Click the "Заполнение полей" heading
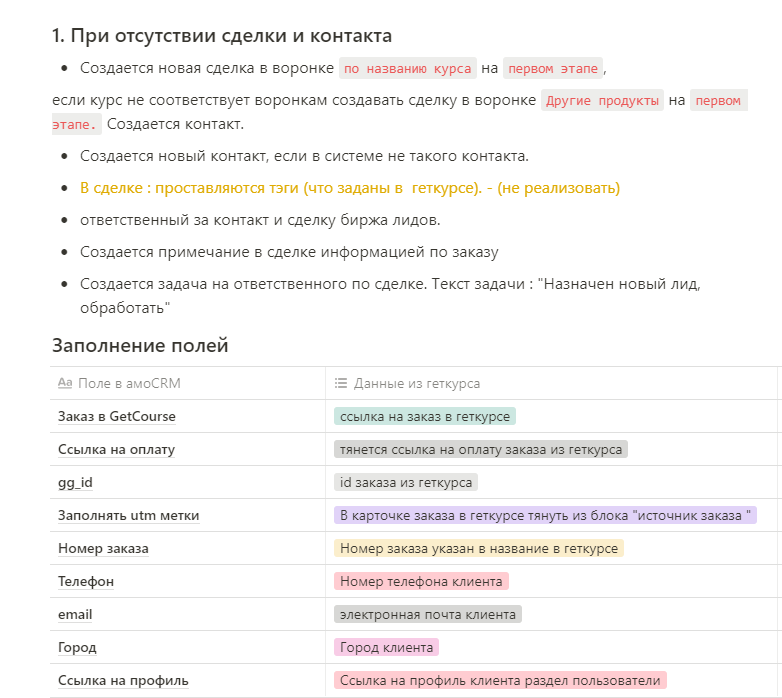The width and height of the screenshot is (782, 698). point(140,346)
